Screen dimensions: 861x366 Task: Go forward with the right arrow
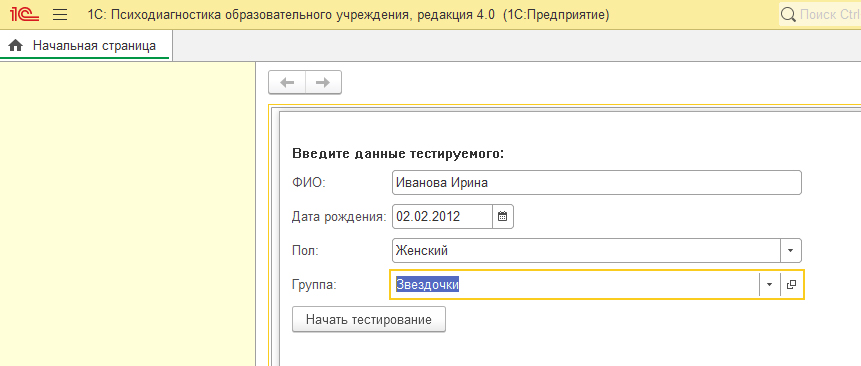click(x=323, y=82)
